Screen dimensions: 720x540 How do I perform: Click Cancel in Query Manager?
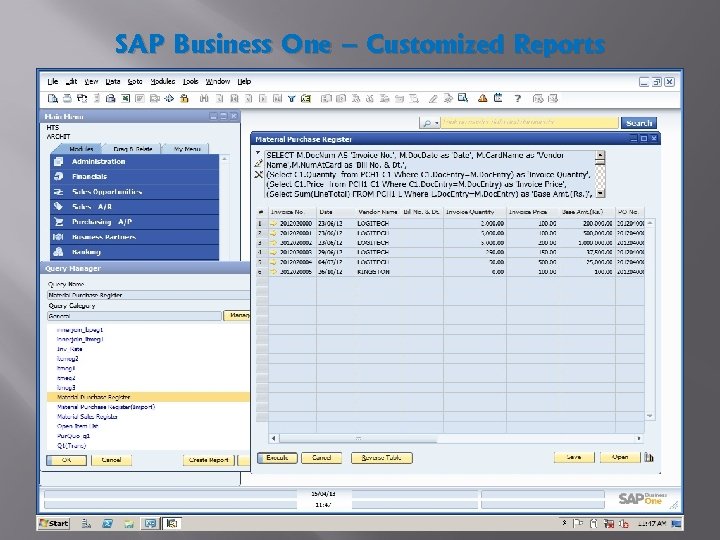pos(111,460)
